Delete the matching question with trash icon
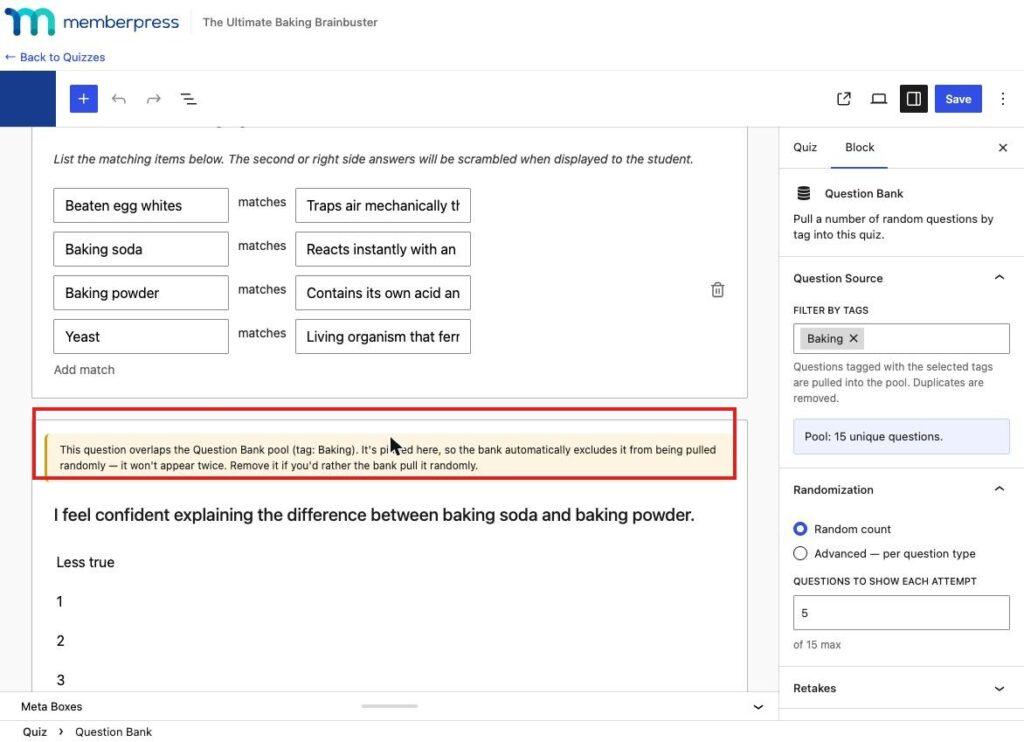The width and height of the screenshot is (1024, 742). point(717,289)
